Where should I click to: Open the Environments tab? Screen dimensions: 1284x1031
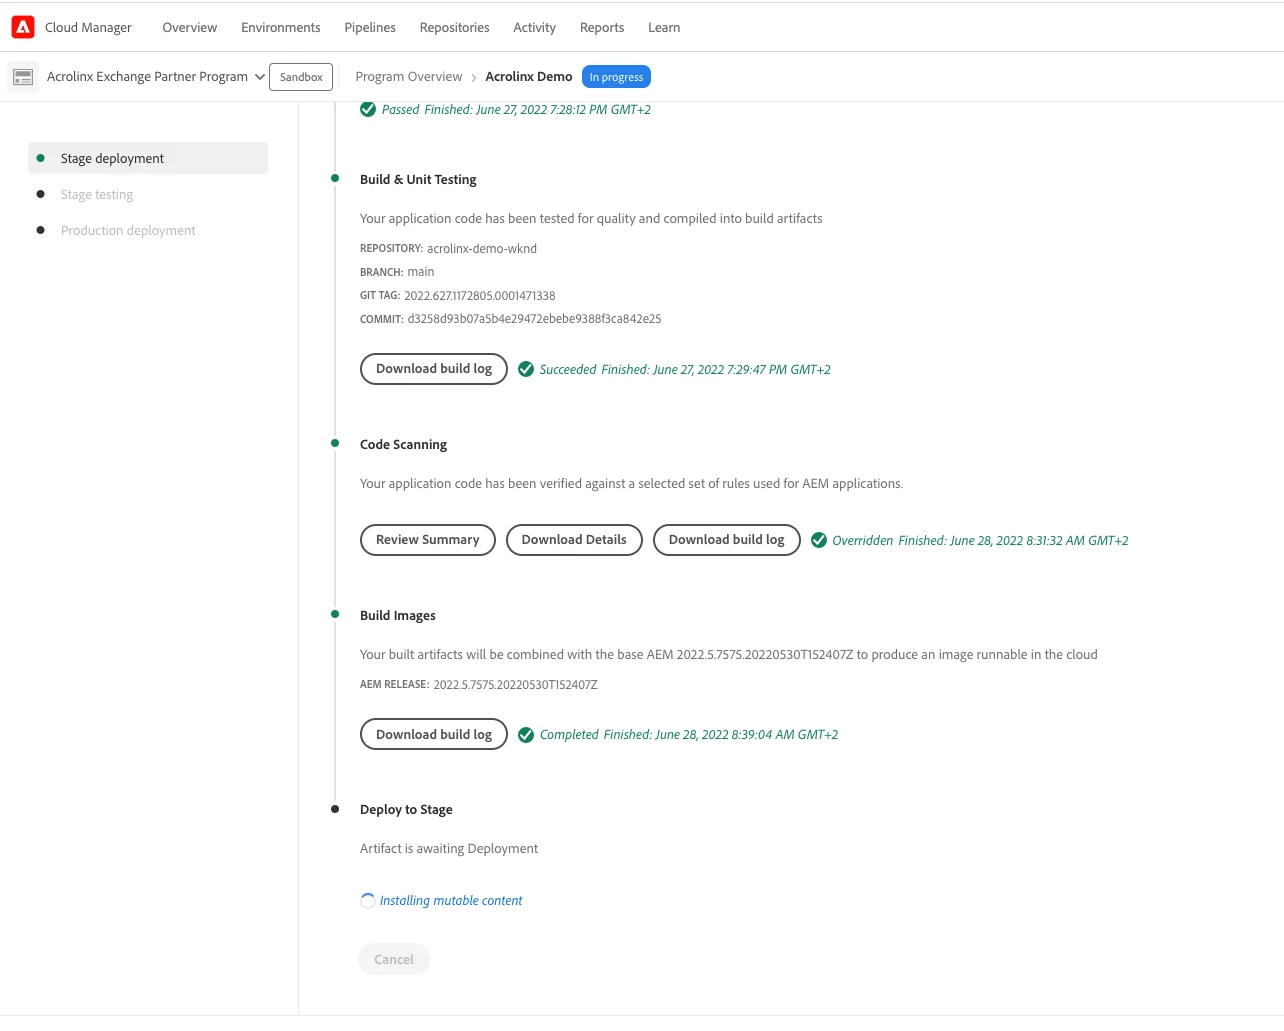click(x=281, y=28)
